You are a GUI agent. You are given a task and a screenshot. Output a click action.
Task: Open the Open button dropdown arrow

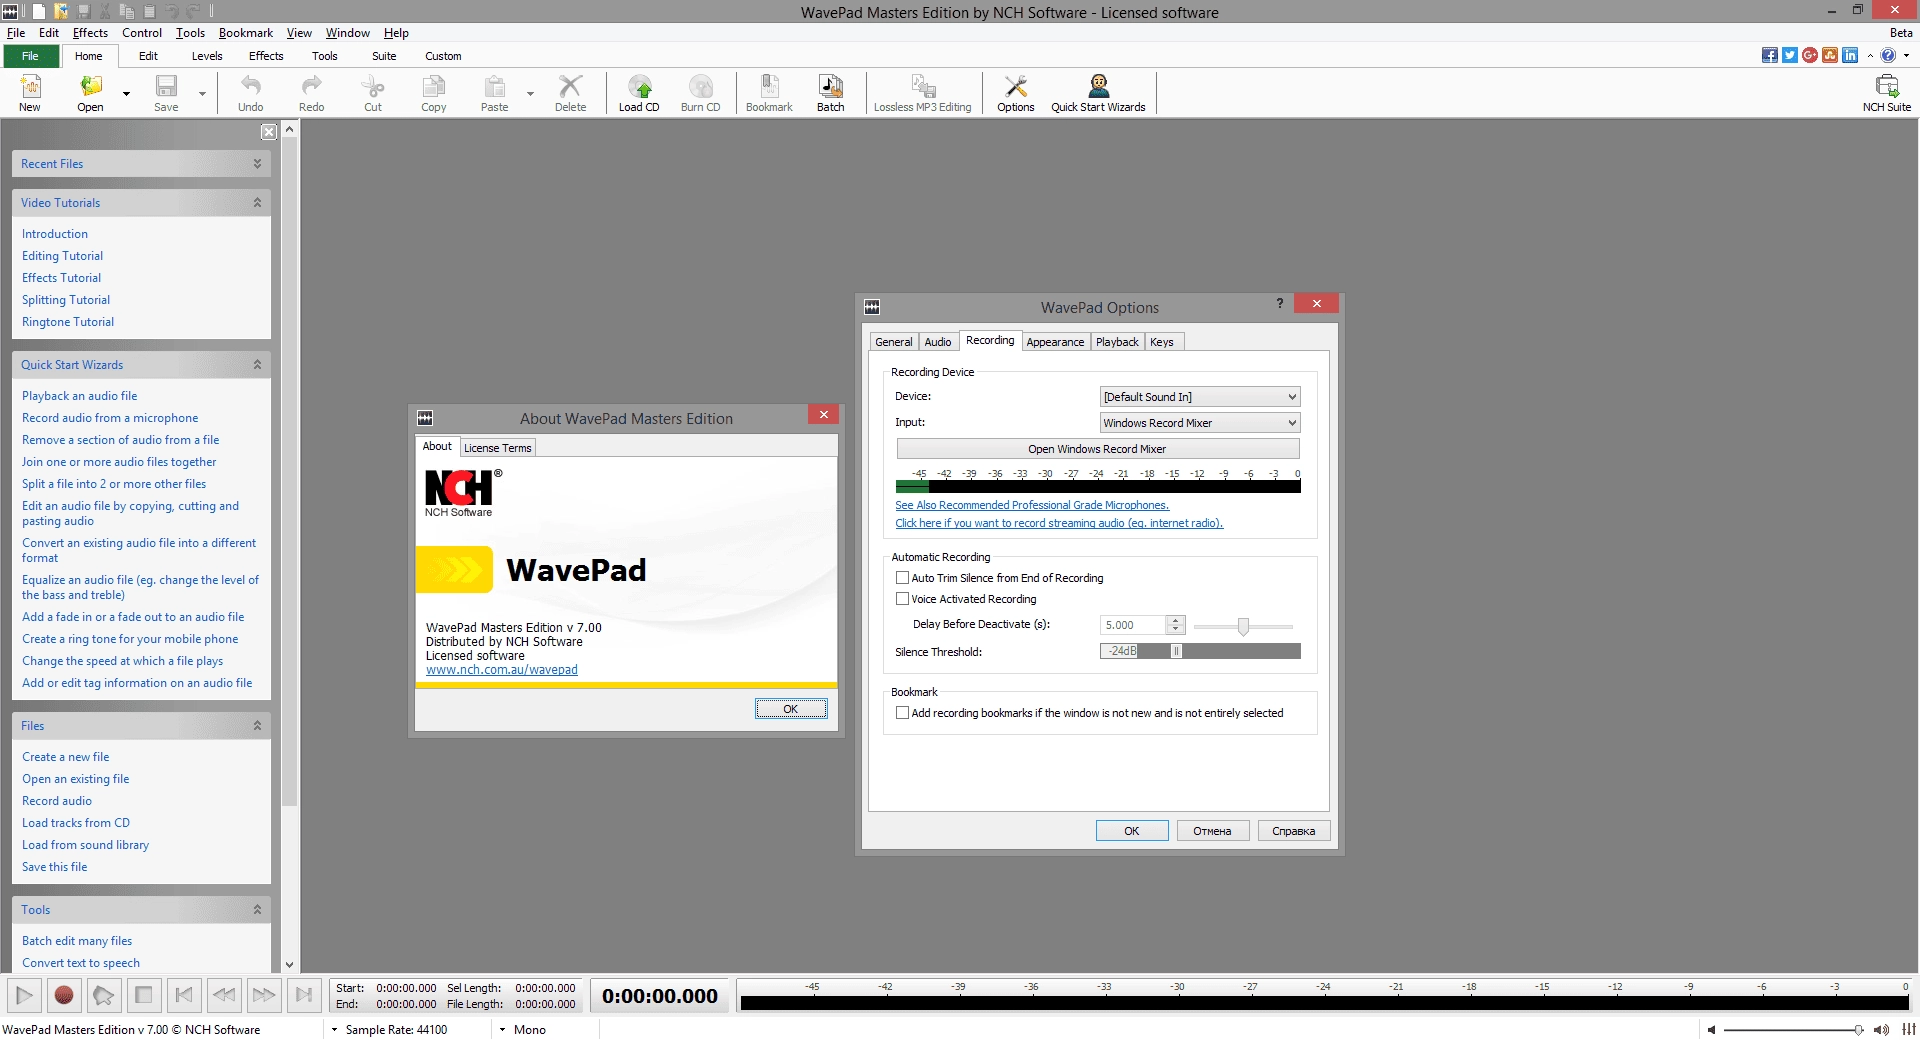point(126,93)
